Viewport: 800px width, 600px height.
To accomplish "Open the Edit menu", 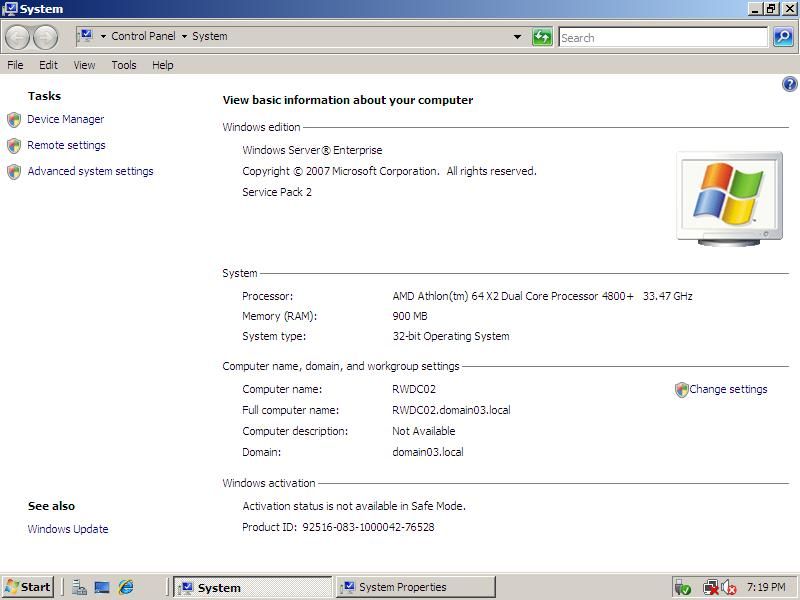I will [48, 65].
